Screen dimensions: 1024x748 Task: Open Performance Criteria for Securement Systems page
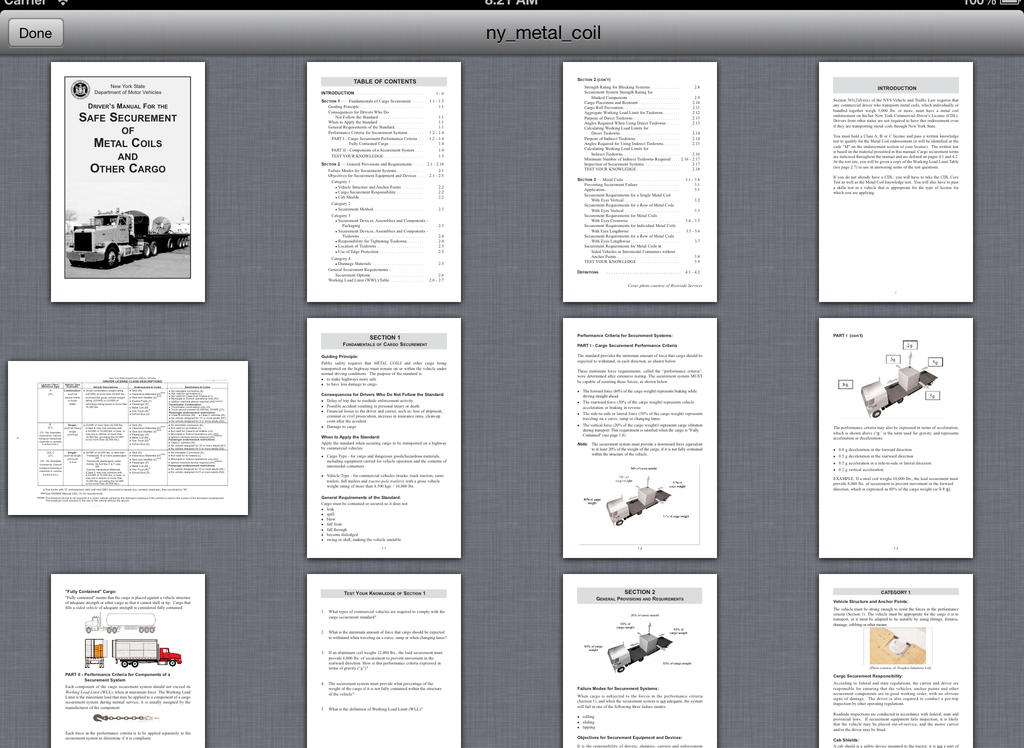640,438
